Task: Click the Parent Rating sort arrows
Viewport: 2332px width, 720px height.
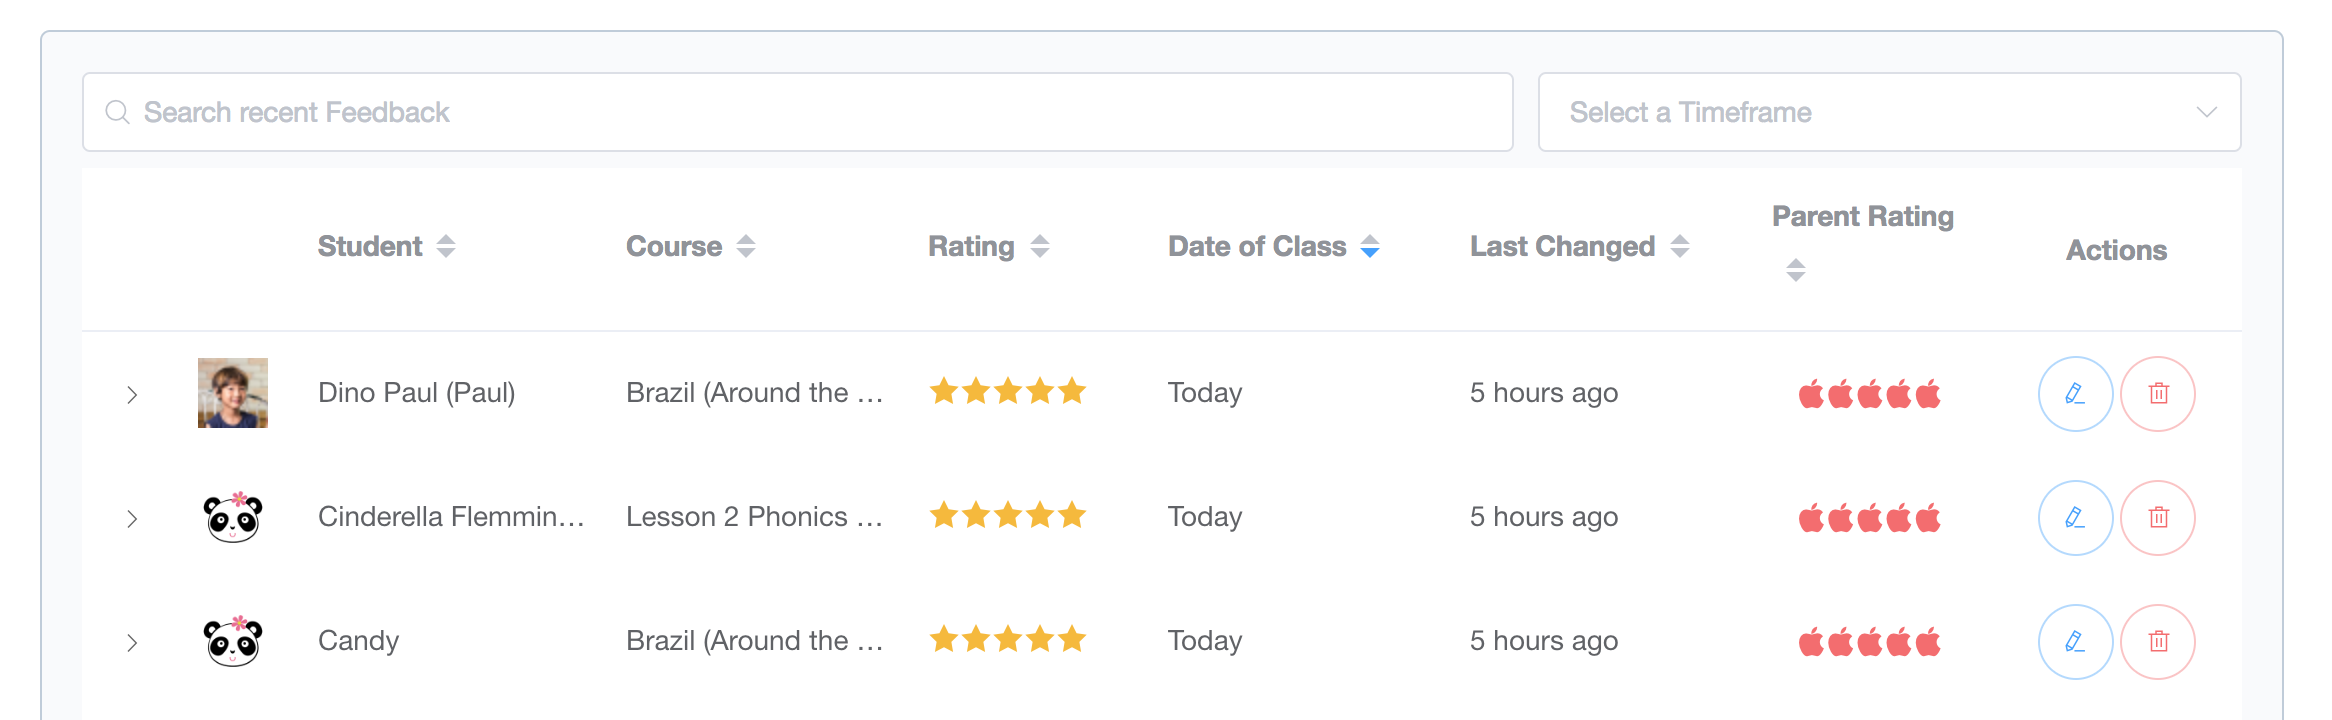Action: pyautogui.click(x=1796, y=270)
